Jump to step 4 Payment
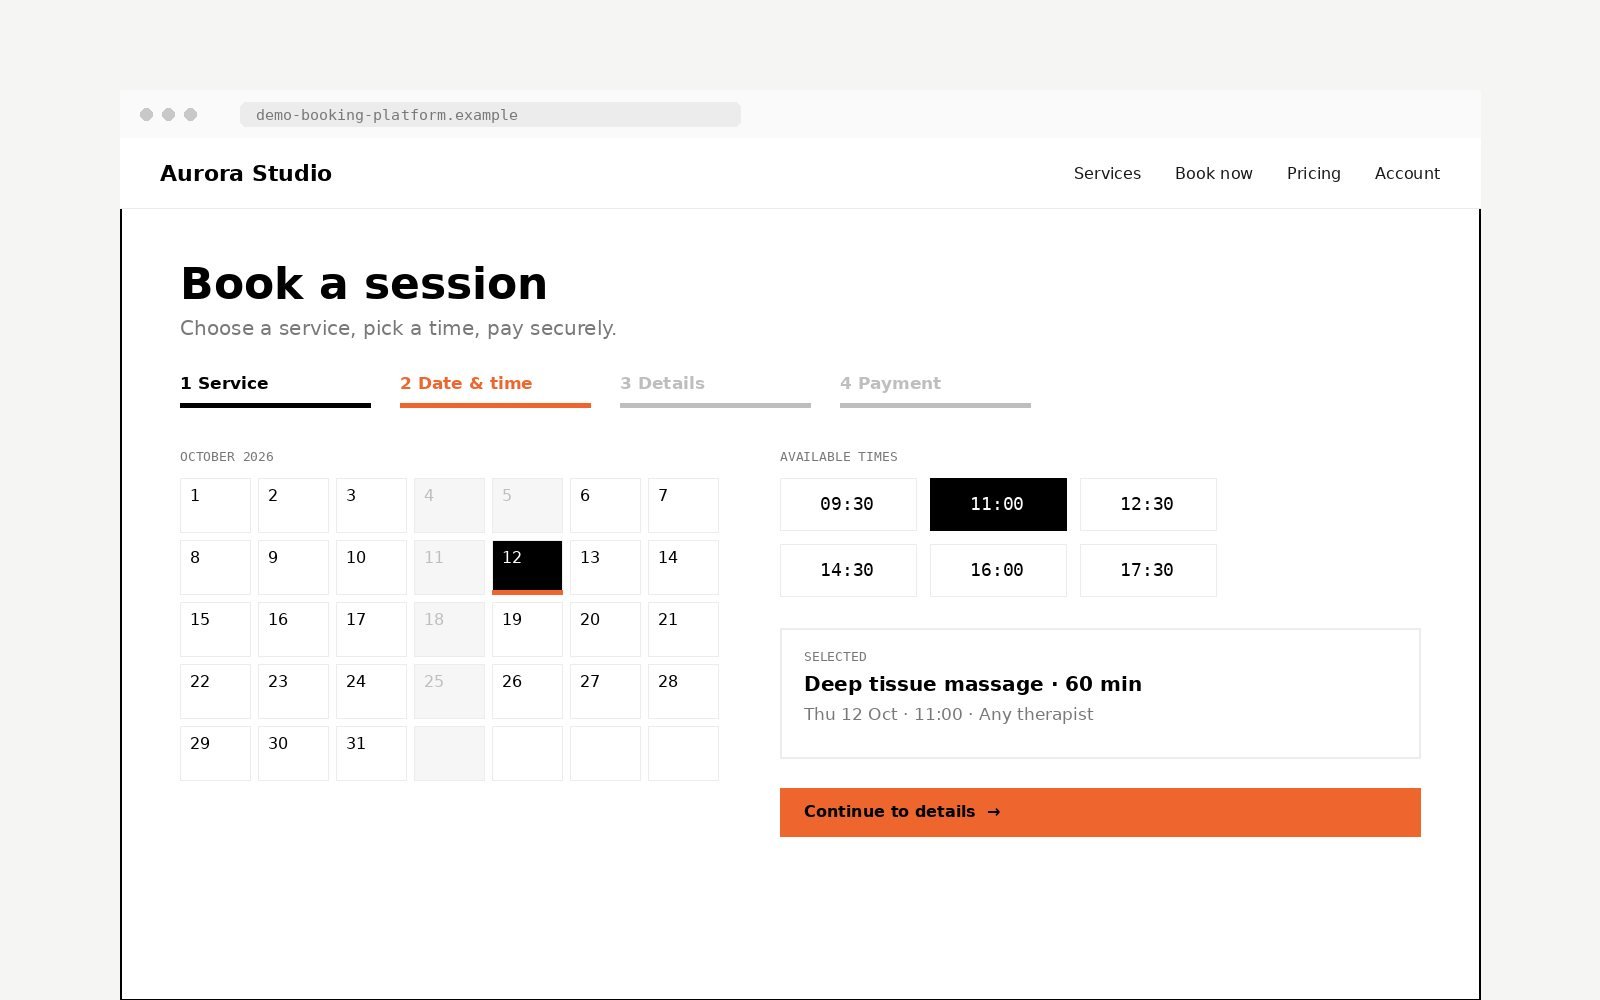The image size is (1600, 1000). pyautogui.click(x=935, y=390)
